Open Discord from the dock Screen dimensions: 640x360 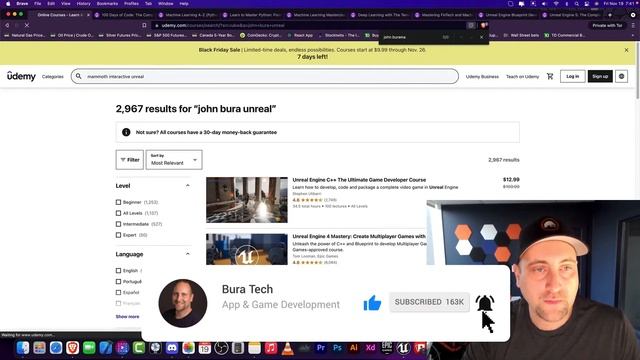172,348
